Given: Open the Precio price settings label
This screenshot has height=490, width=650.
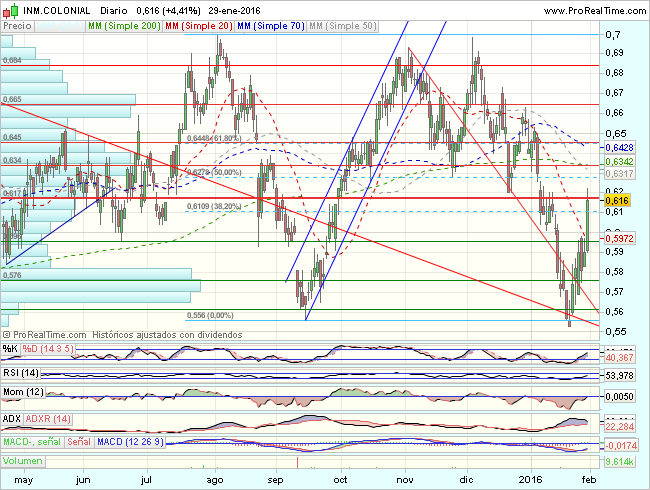Looking at the screenshot, I should coord(17,26).
